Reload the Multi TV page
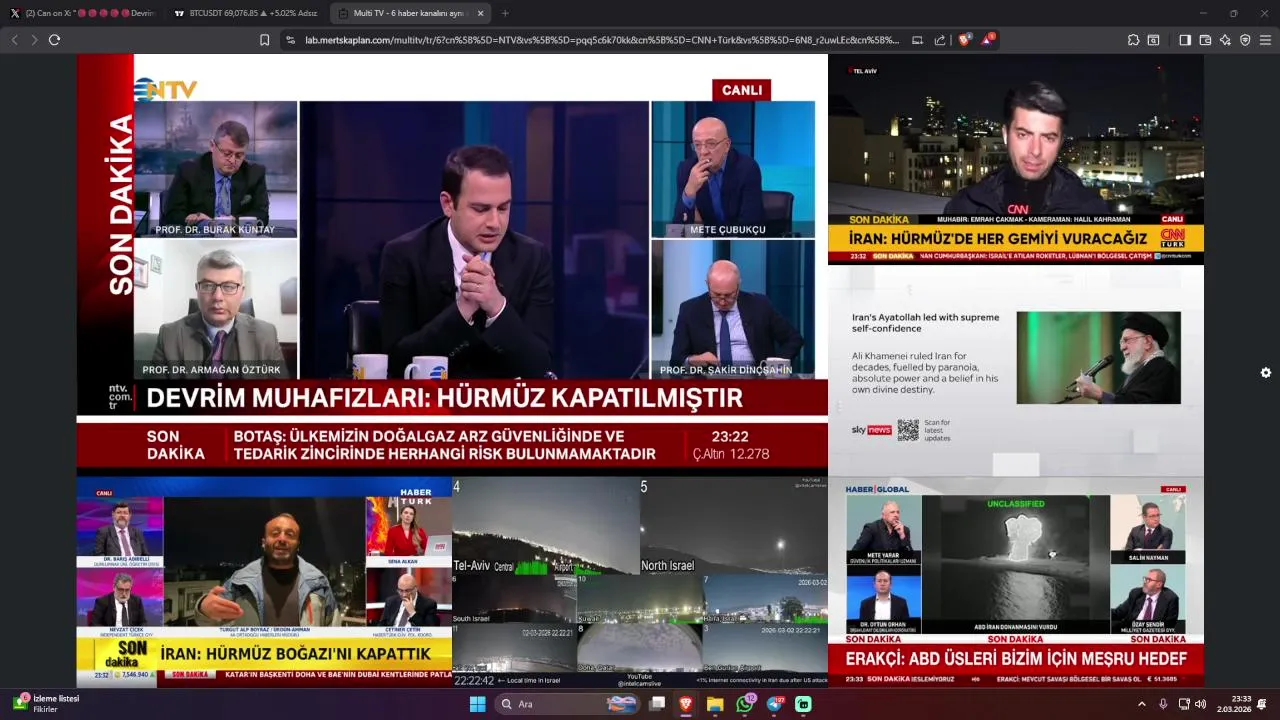1280x720 pixels. click(x=54, y=40)
